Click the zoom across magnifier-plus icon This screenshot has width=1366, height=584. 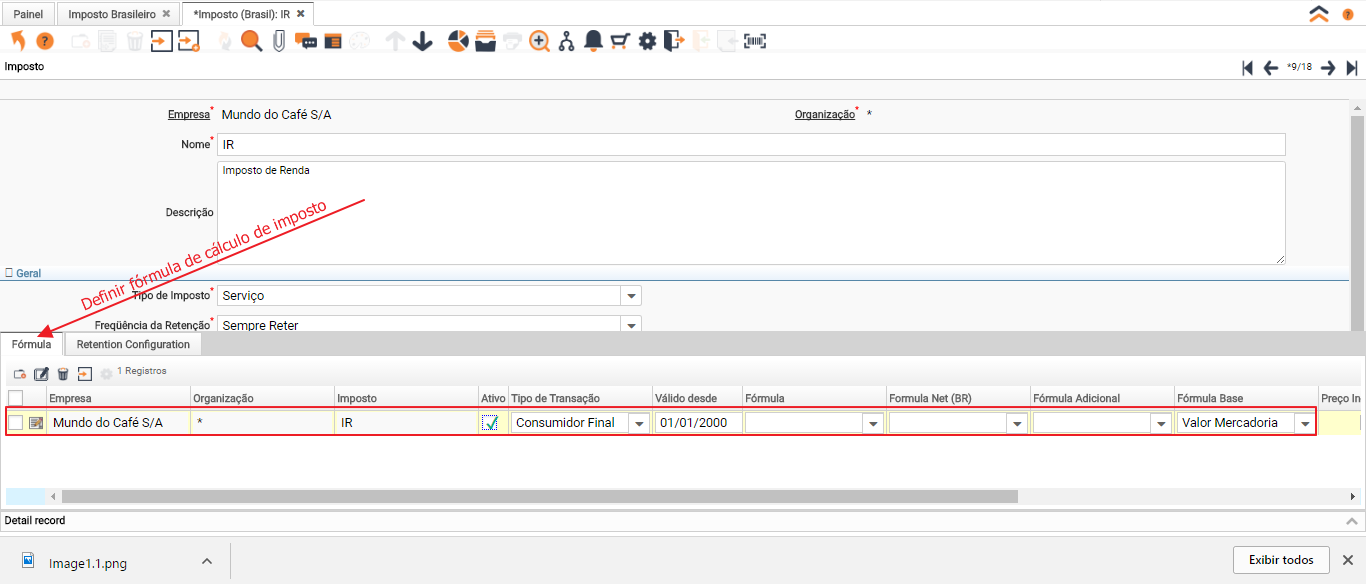540,41
